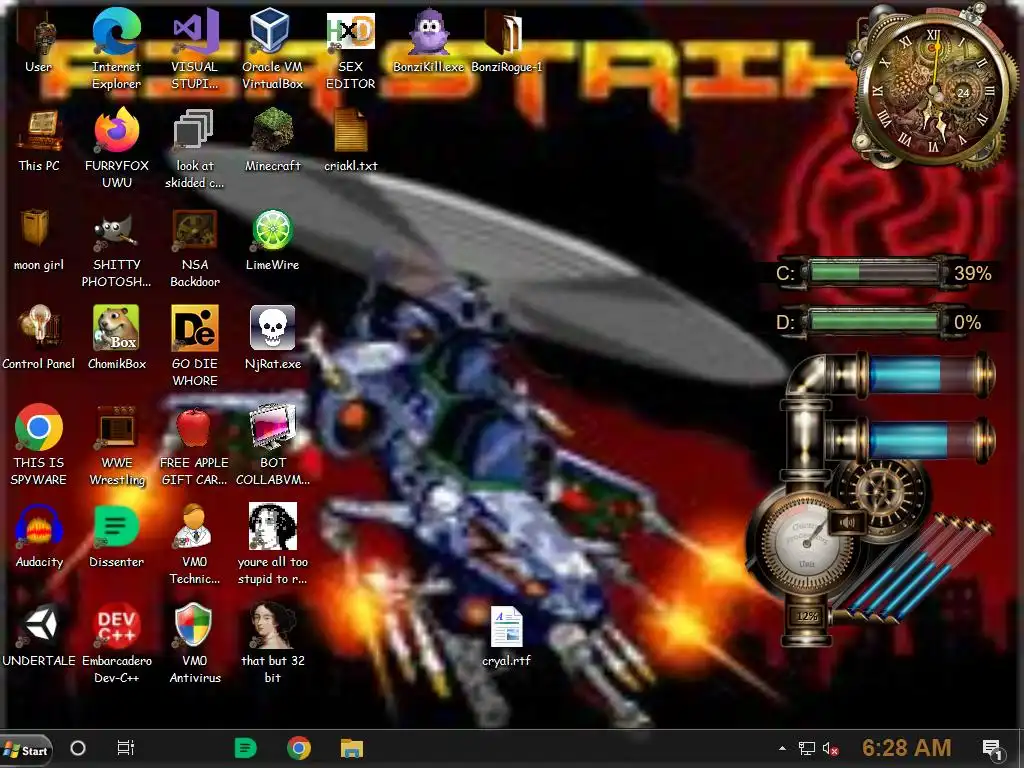The image size is (1024, 768).
Task: Launch Oracle VM VirtualBox
Action: (272, 49)
